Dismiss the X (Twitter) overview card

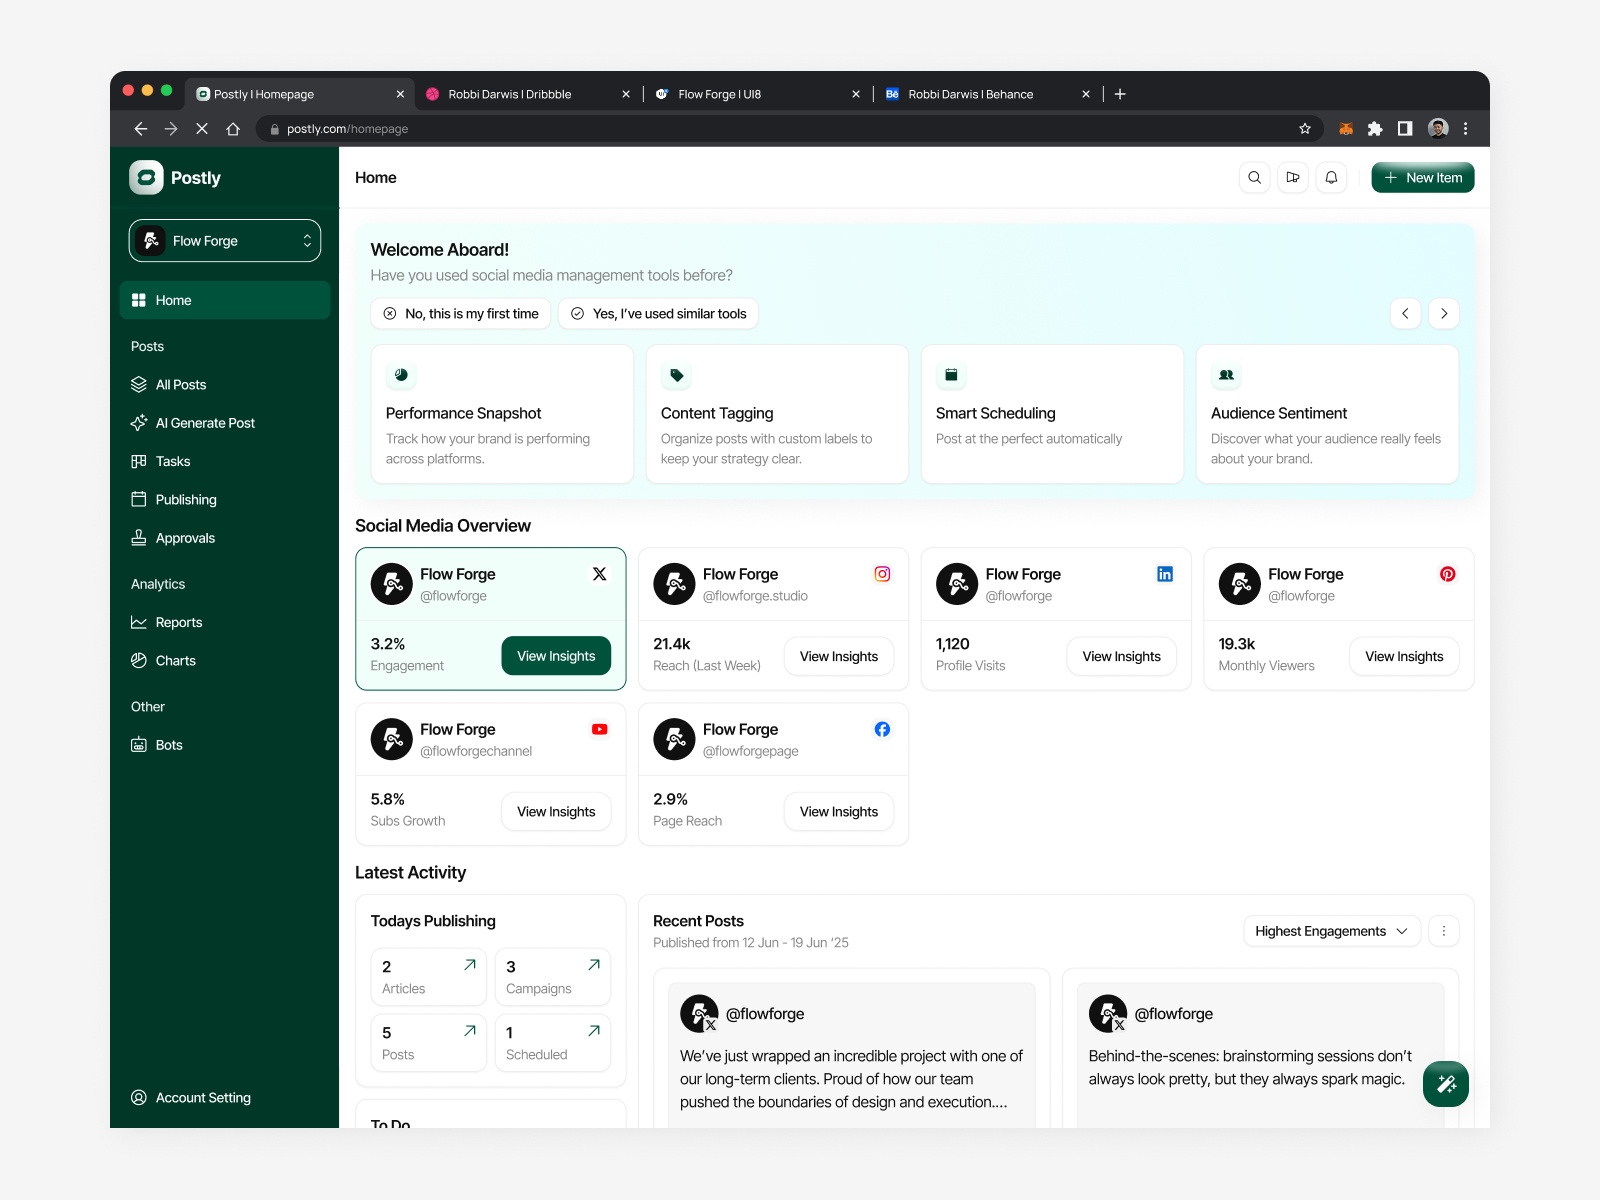(599, 574)
